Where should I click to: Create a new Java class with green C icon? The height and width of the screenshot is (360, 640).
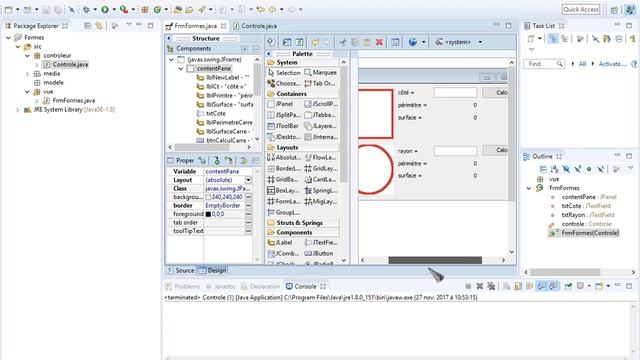(157, 9)
